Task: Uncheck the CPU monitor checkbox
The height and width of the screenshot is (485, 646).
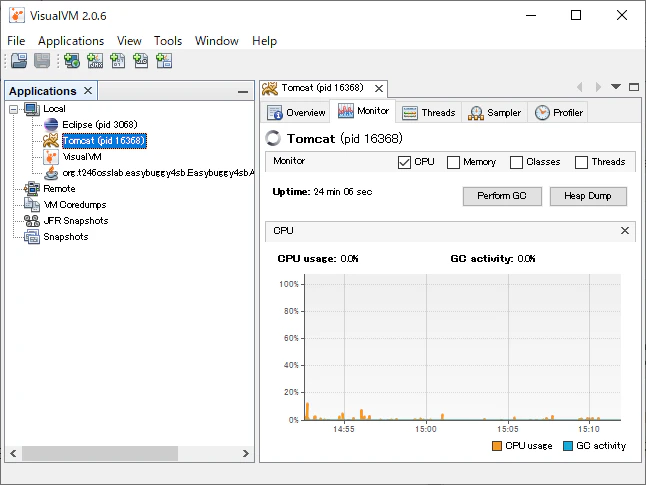Action: 404,162
